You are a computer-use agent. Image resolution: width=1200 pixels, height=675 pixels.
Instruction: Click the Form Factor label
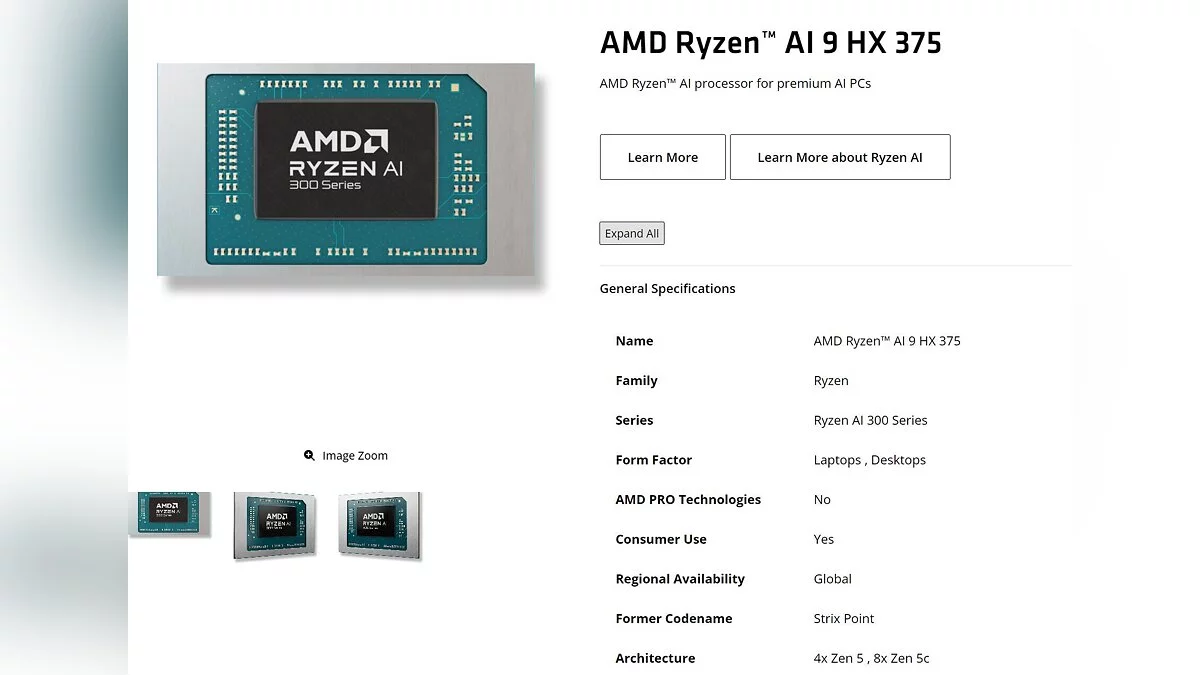pos(654,460)
